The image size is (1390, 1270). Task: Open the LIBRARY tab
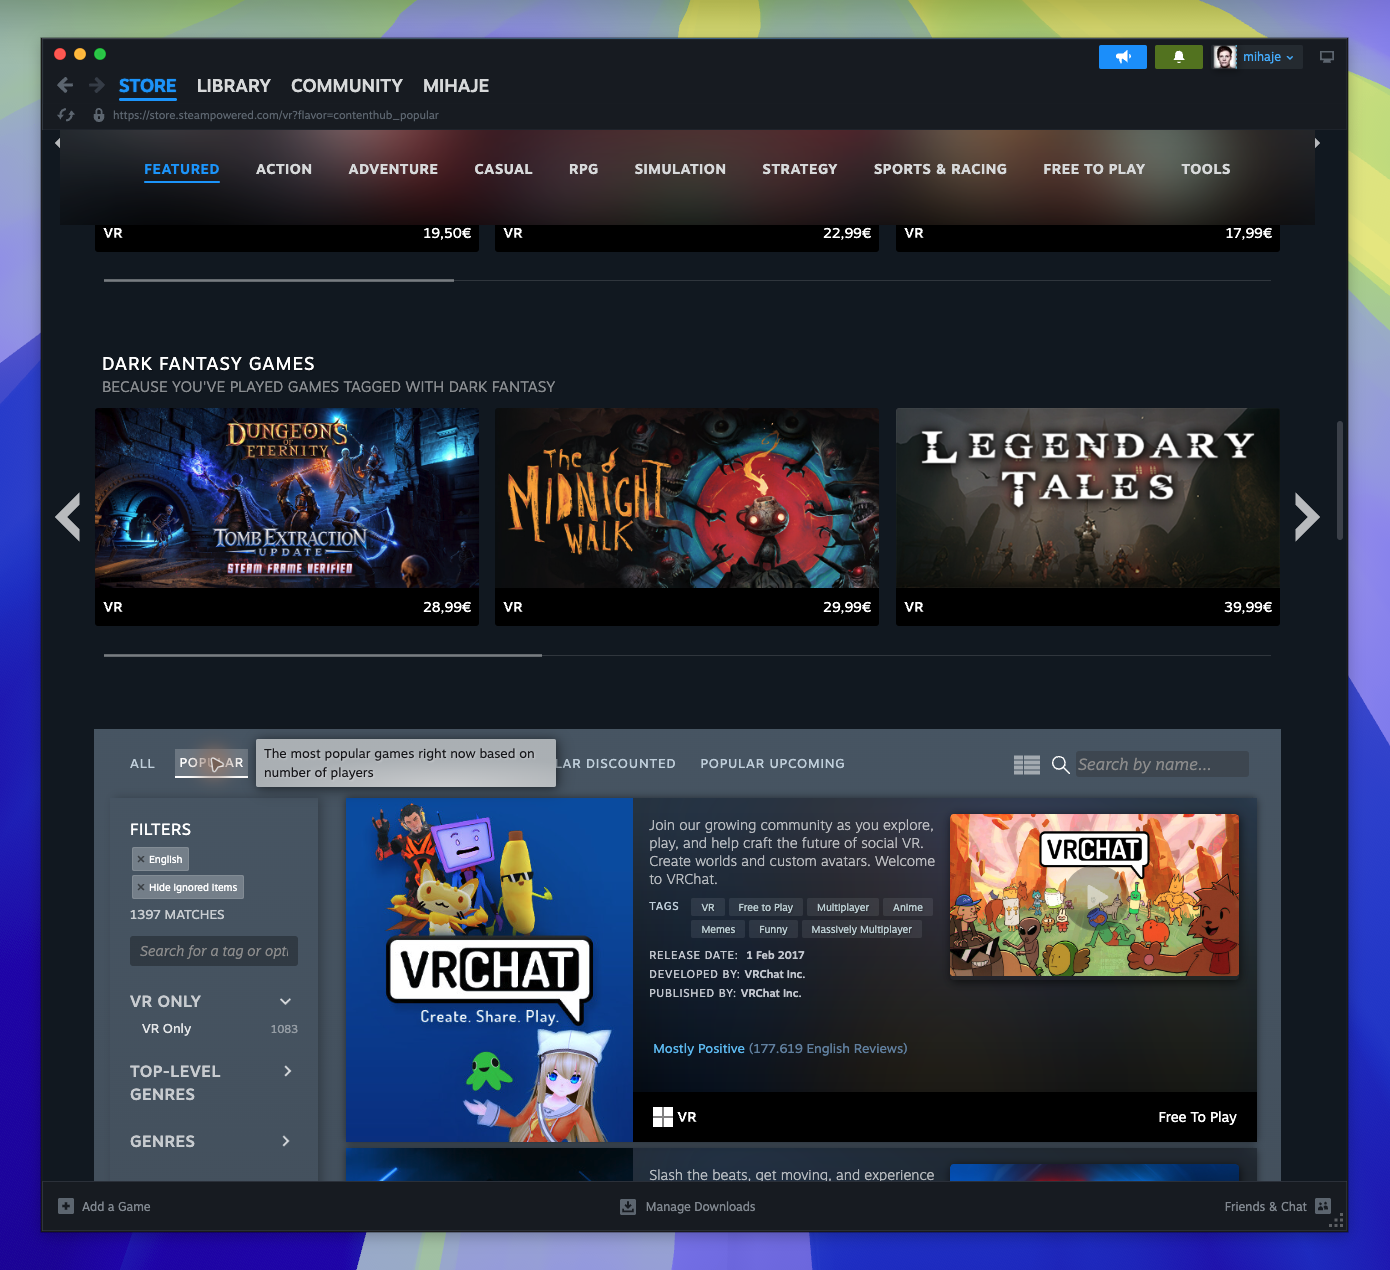click(234, 86)
